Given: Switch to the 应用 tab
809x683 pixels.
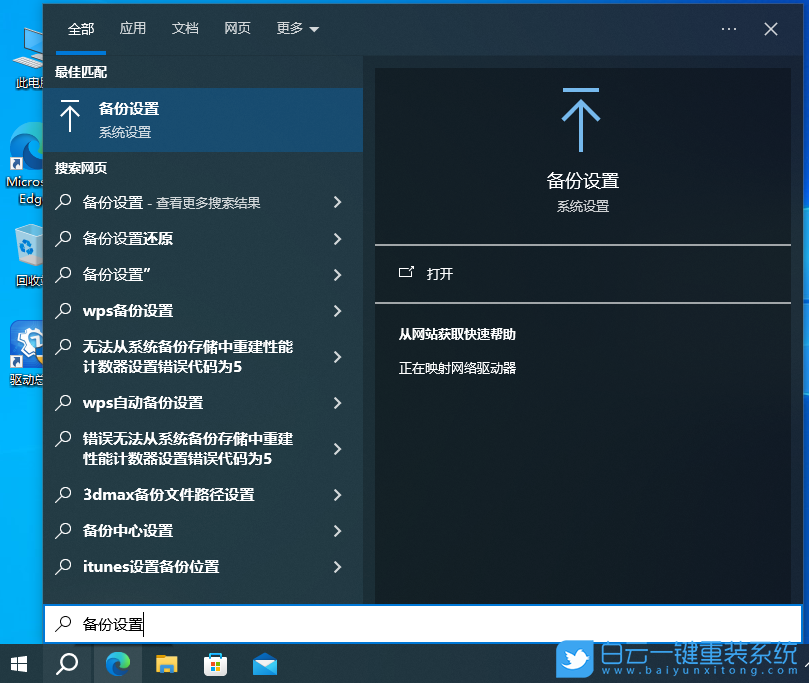Looking at the screenshot, I should point(133,28).
